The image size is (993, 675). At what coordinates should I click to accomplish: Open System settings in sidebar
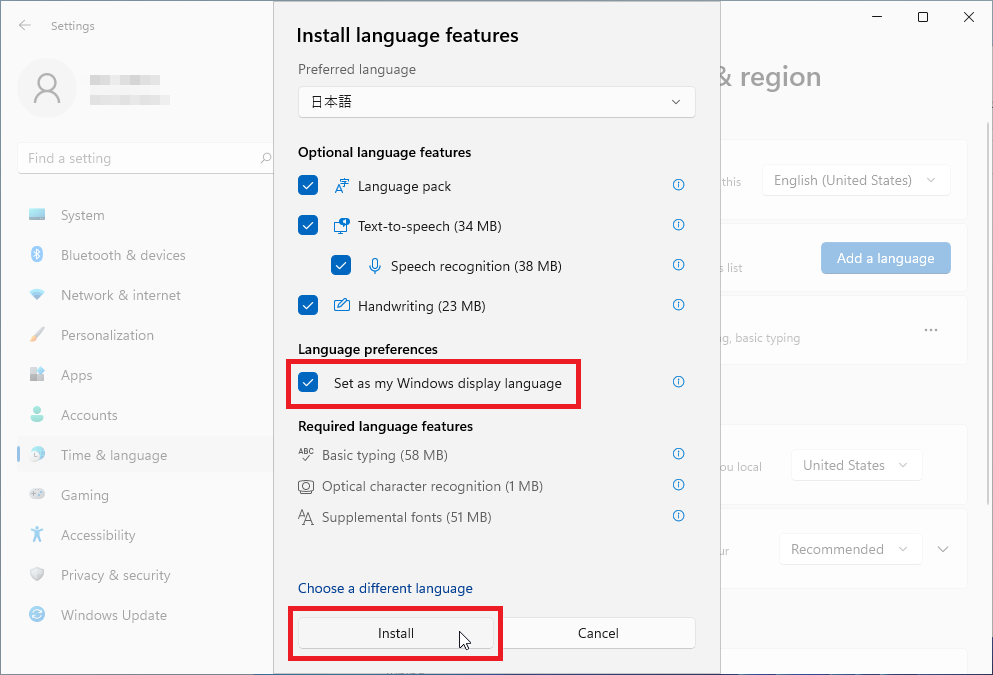pos(145,215)
